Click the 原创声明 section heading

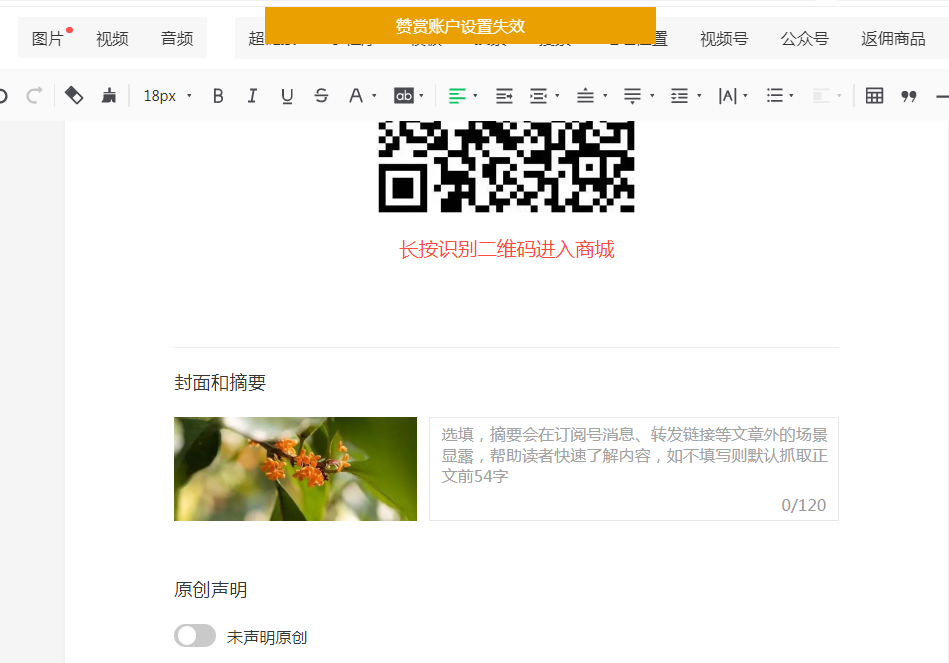pyautogui.click(x=211, y=590)
